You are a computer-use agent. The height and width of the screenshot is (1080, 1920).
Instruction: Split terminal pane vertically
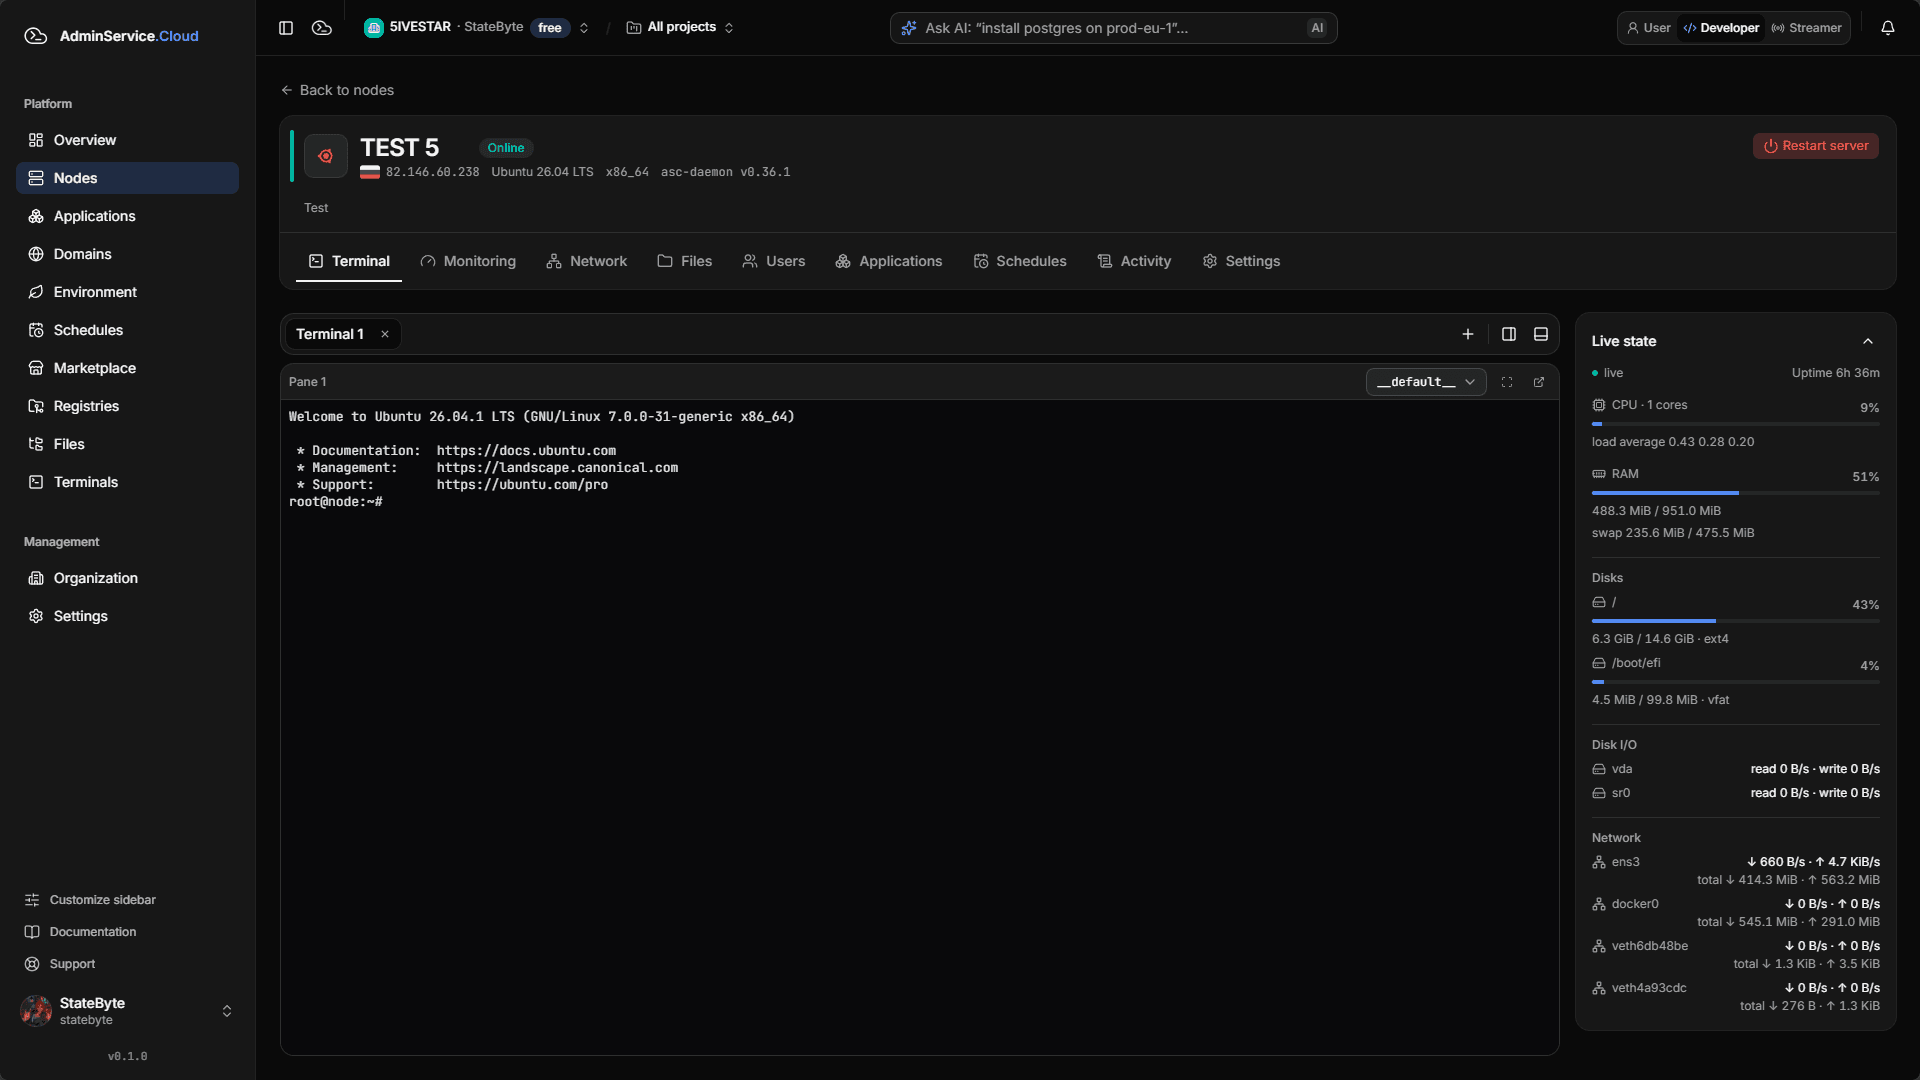tap(1509, 334)
